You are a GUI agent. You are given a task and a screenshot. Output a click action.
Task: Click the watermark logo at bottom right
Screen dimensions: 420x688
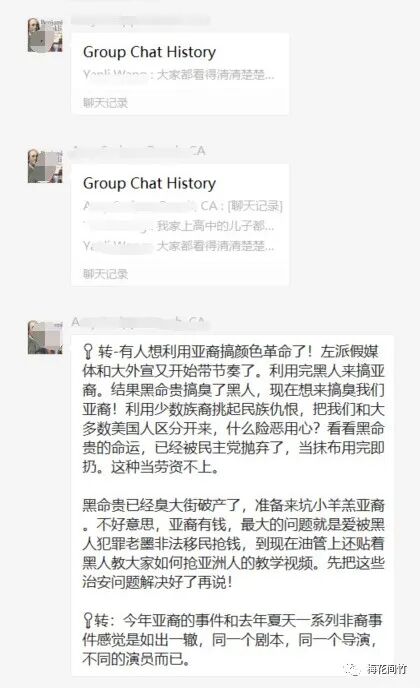tap(376, 670)
